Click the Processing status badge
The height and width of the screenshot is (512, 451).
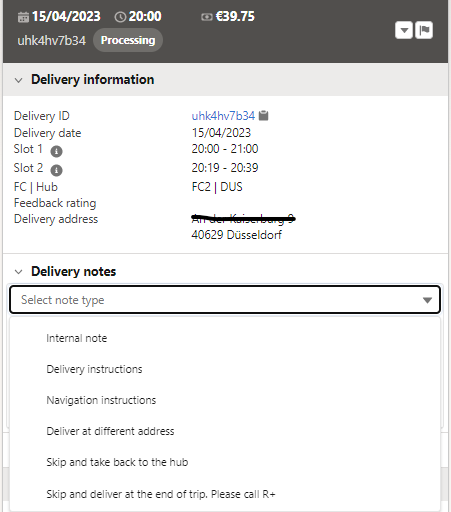[x=128, y=40]
